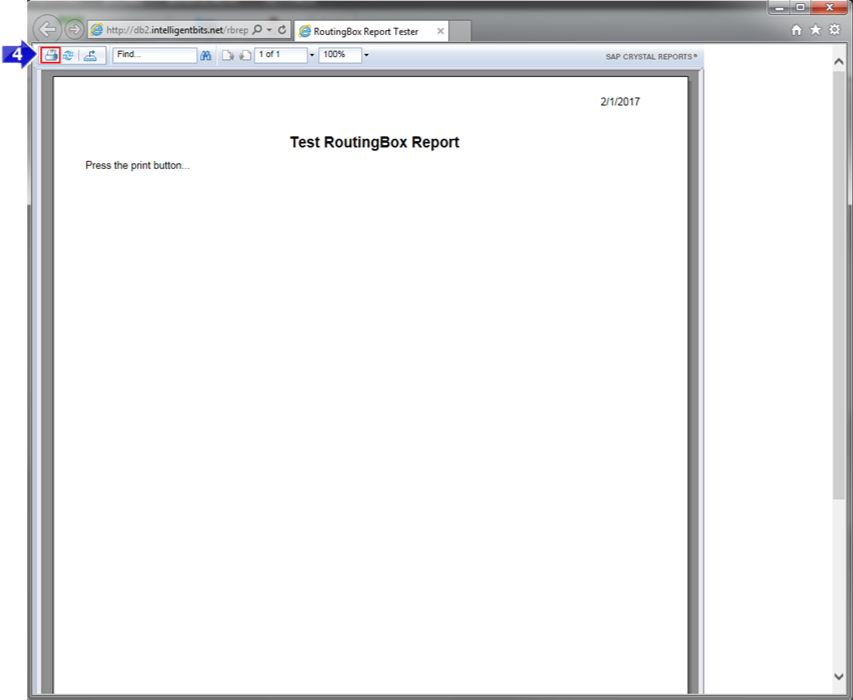Close the Internet Explorer window
The width and height of the screenshot is (853, 700).
(x=829, y=8)
